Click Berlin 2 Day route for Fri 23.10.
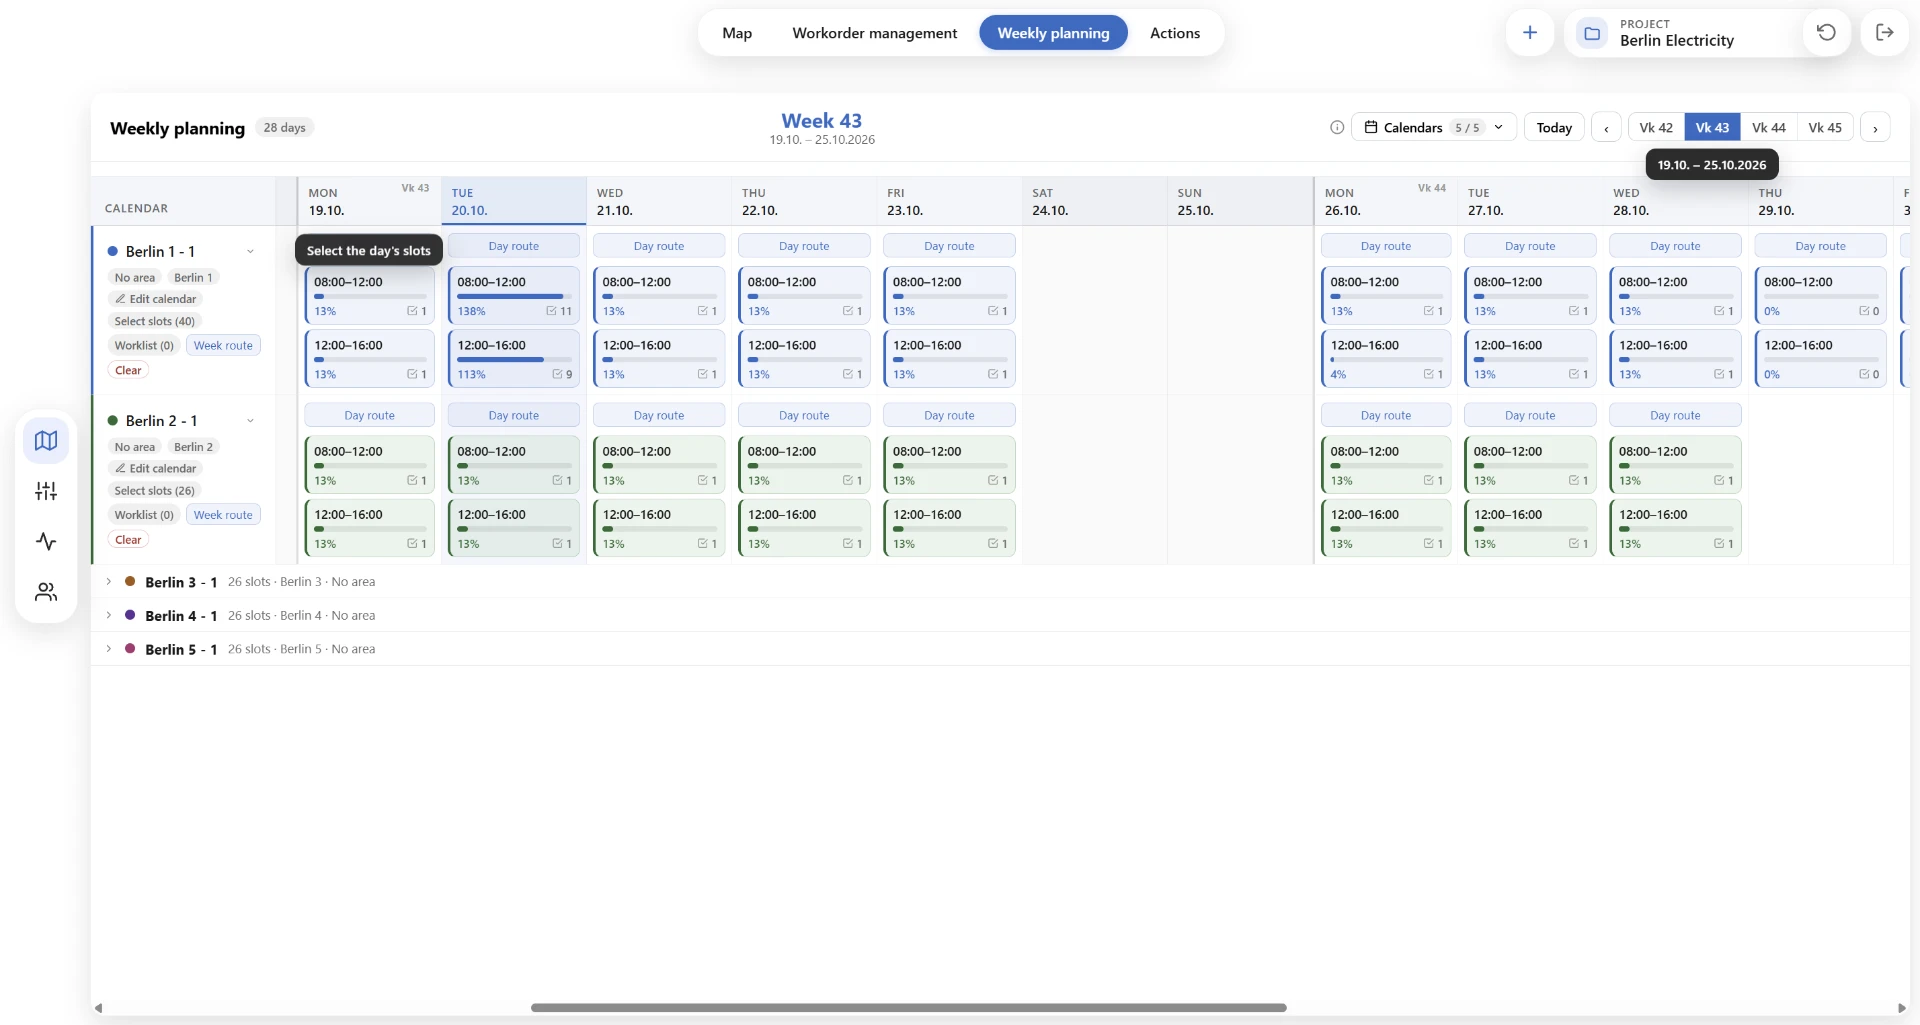The image size is (1920, 1025). pyautogui.click(x=949, y=415)
